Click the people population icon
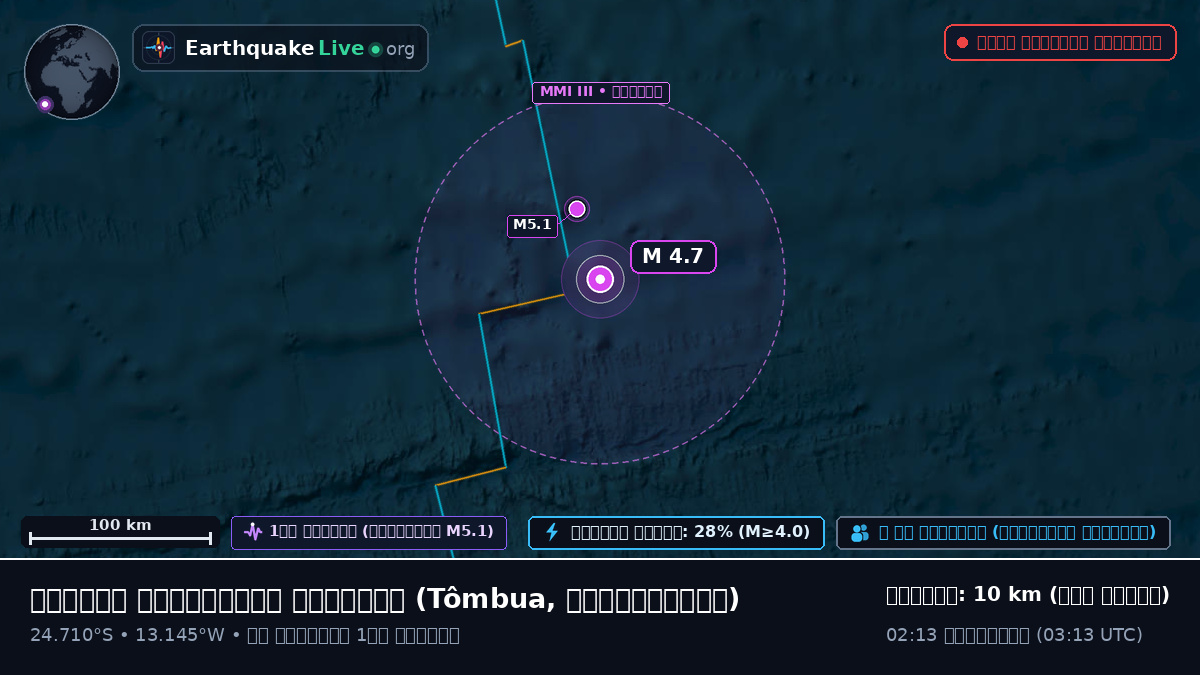Viewport: 1200px width, 675px height. [860, 533]
